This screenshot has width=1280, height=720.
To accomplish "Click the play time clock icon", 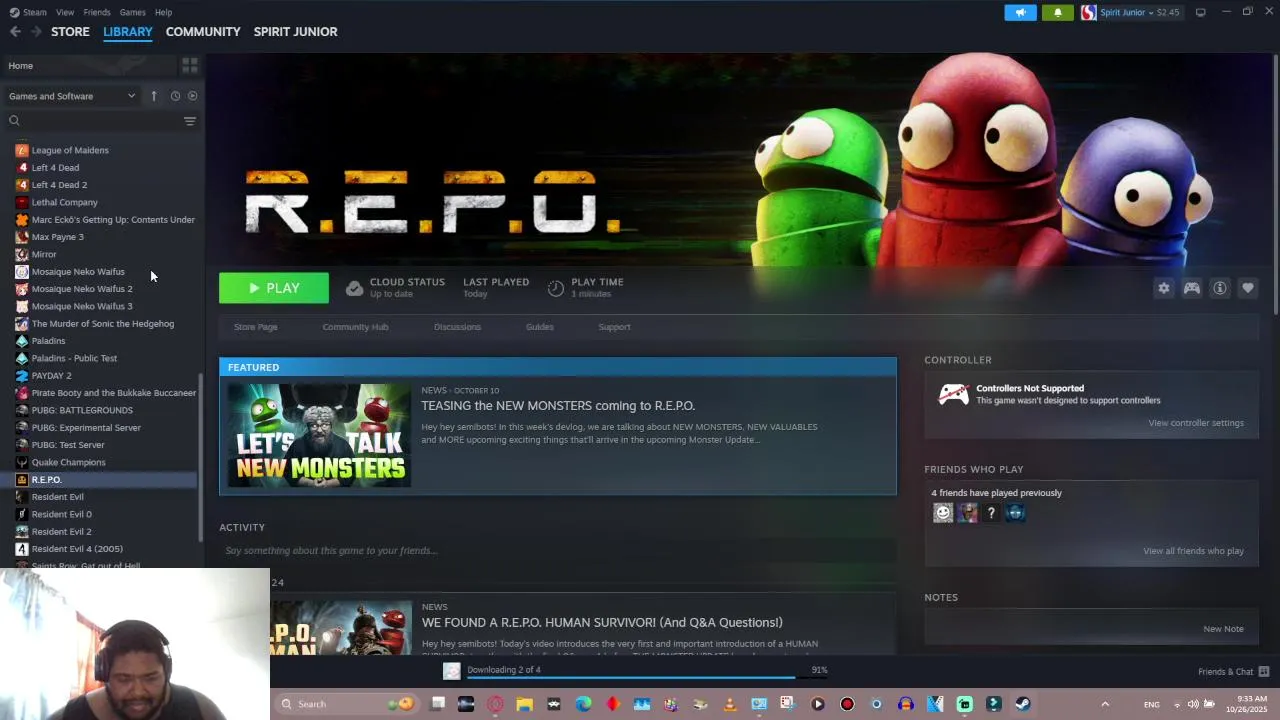I will click(x=556, y=288).
